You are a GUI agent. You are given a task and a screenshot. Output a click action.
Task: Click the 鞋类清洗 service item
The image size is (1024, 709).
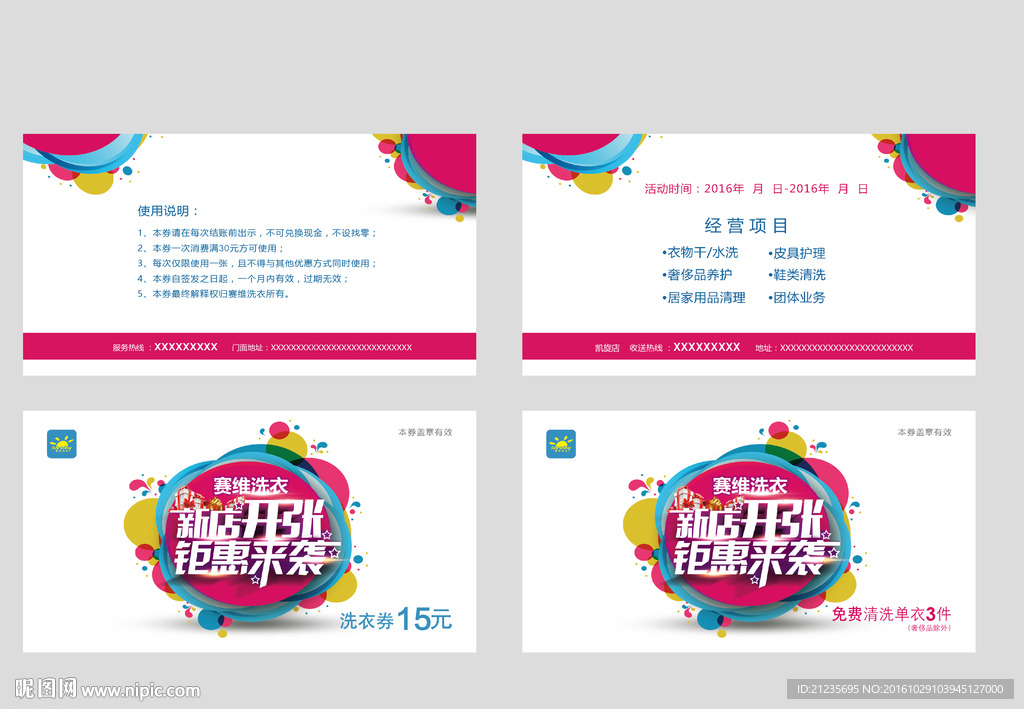coord(797,275)
